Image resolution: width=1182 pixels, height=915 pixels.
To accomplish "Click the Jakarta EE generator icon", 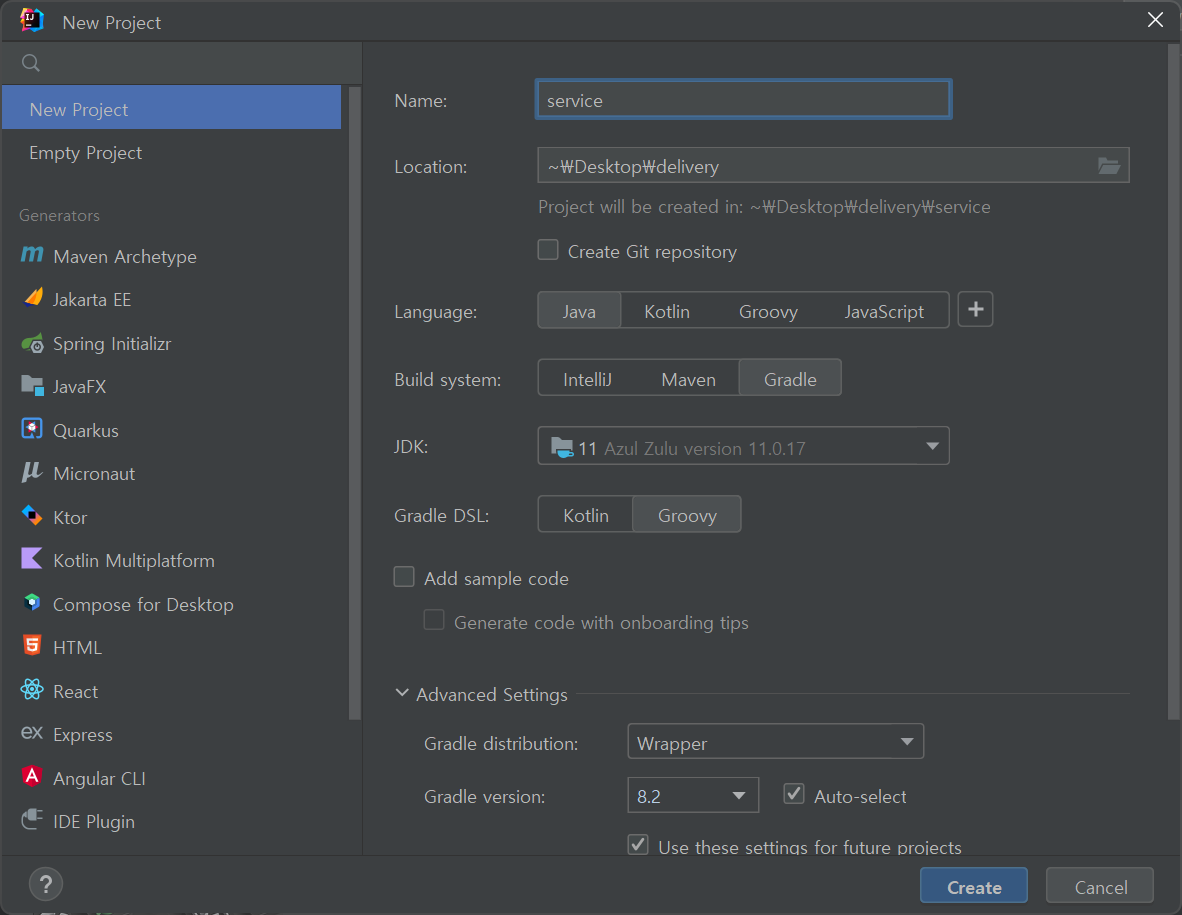I will click(32, 298).
